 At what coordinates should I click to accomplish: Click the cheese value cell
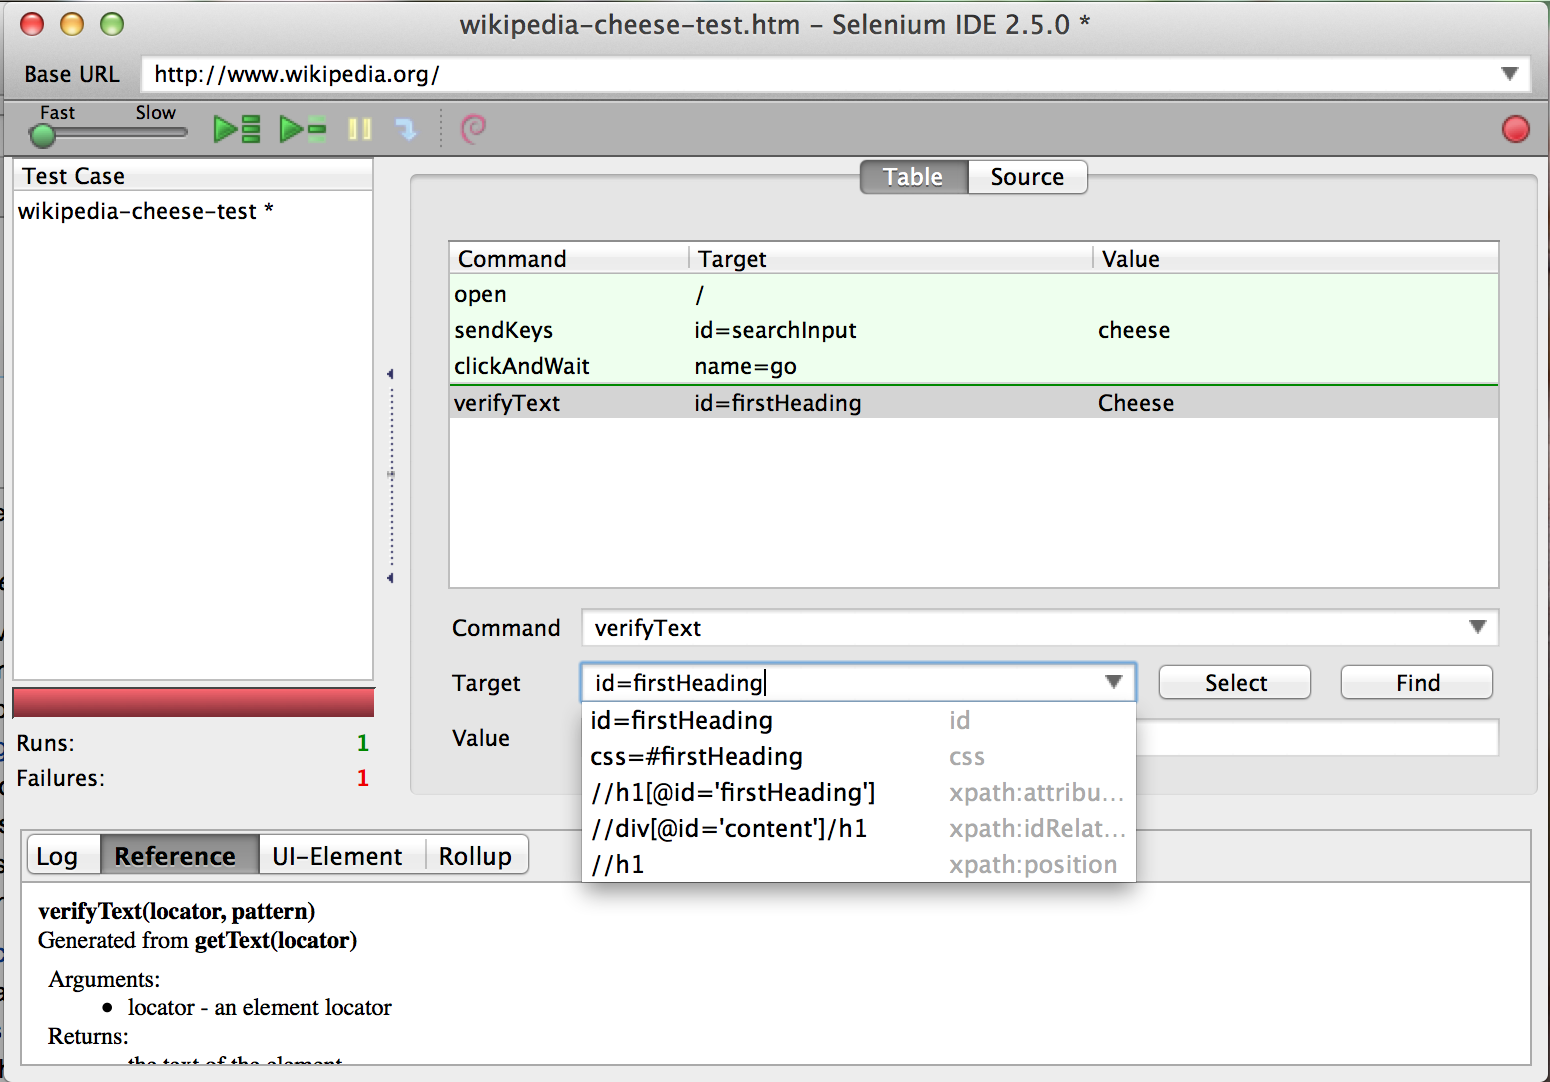[x=1134, y=330]
